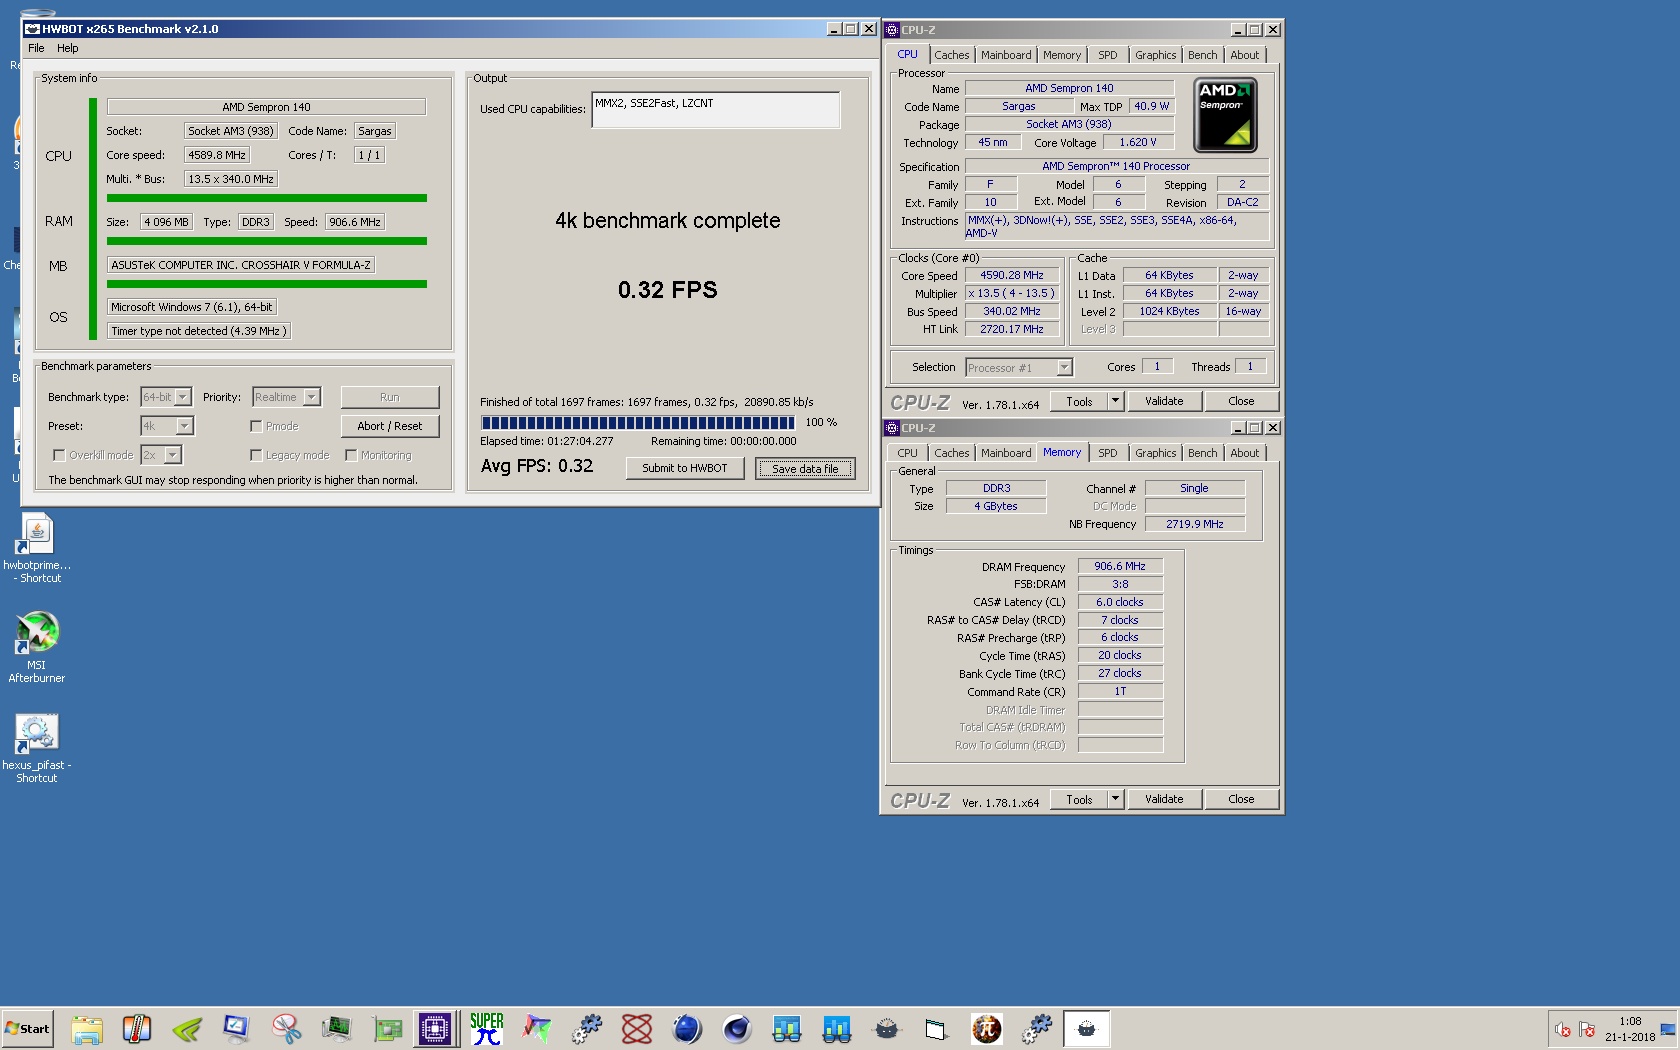
Task: Select the About tab in lower CPU-Z
Action: (x=1244, y=453)
